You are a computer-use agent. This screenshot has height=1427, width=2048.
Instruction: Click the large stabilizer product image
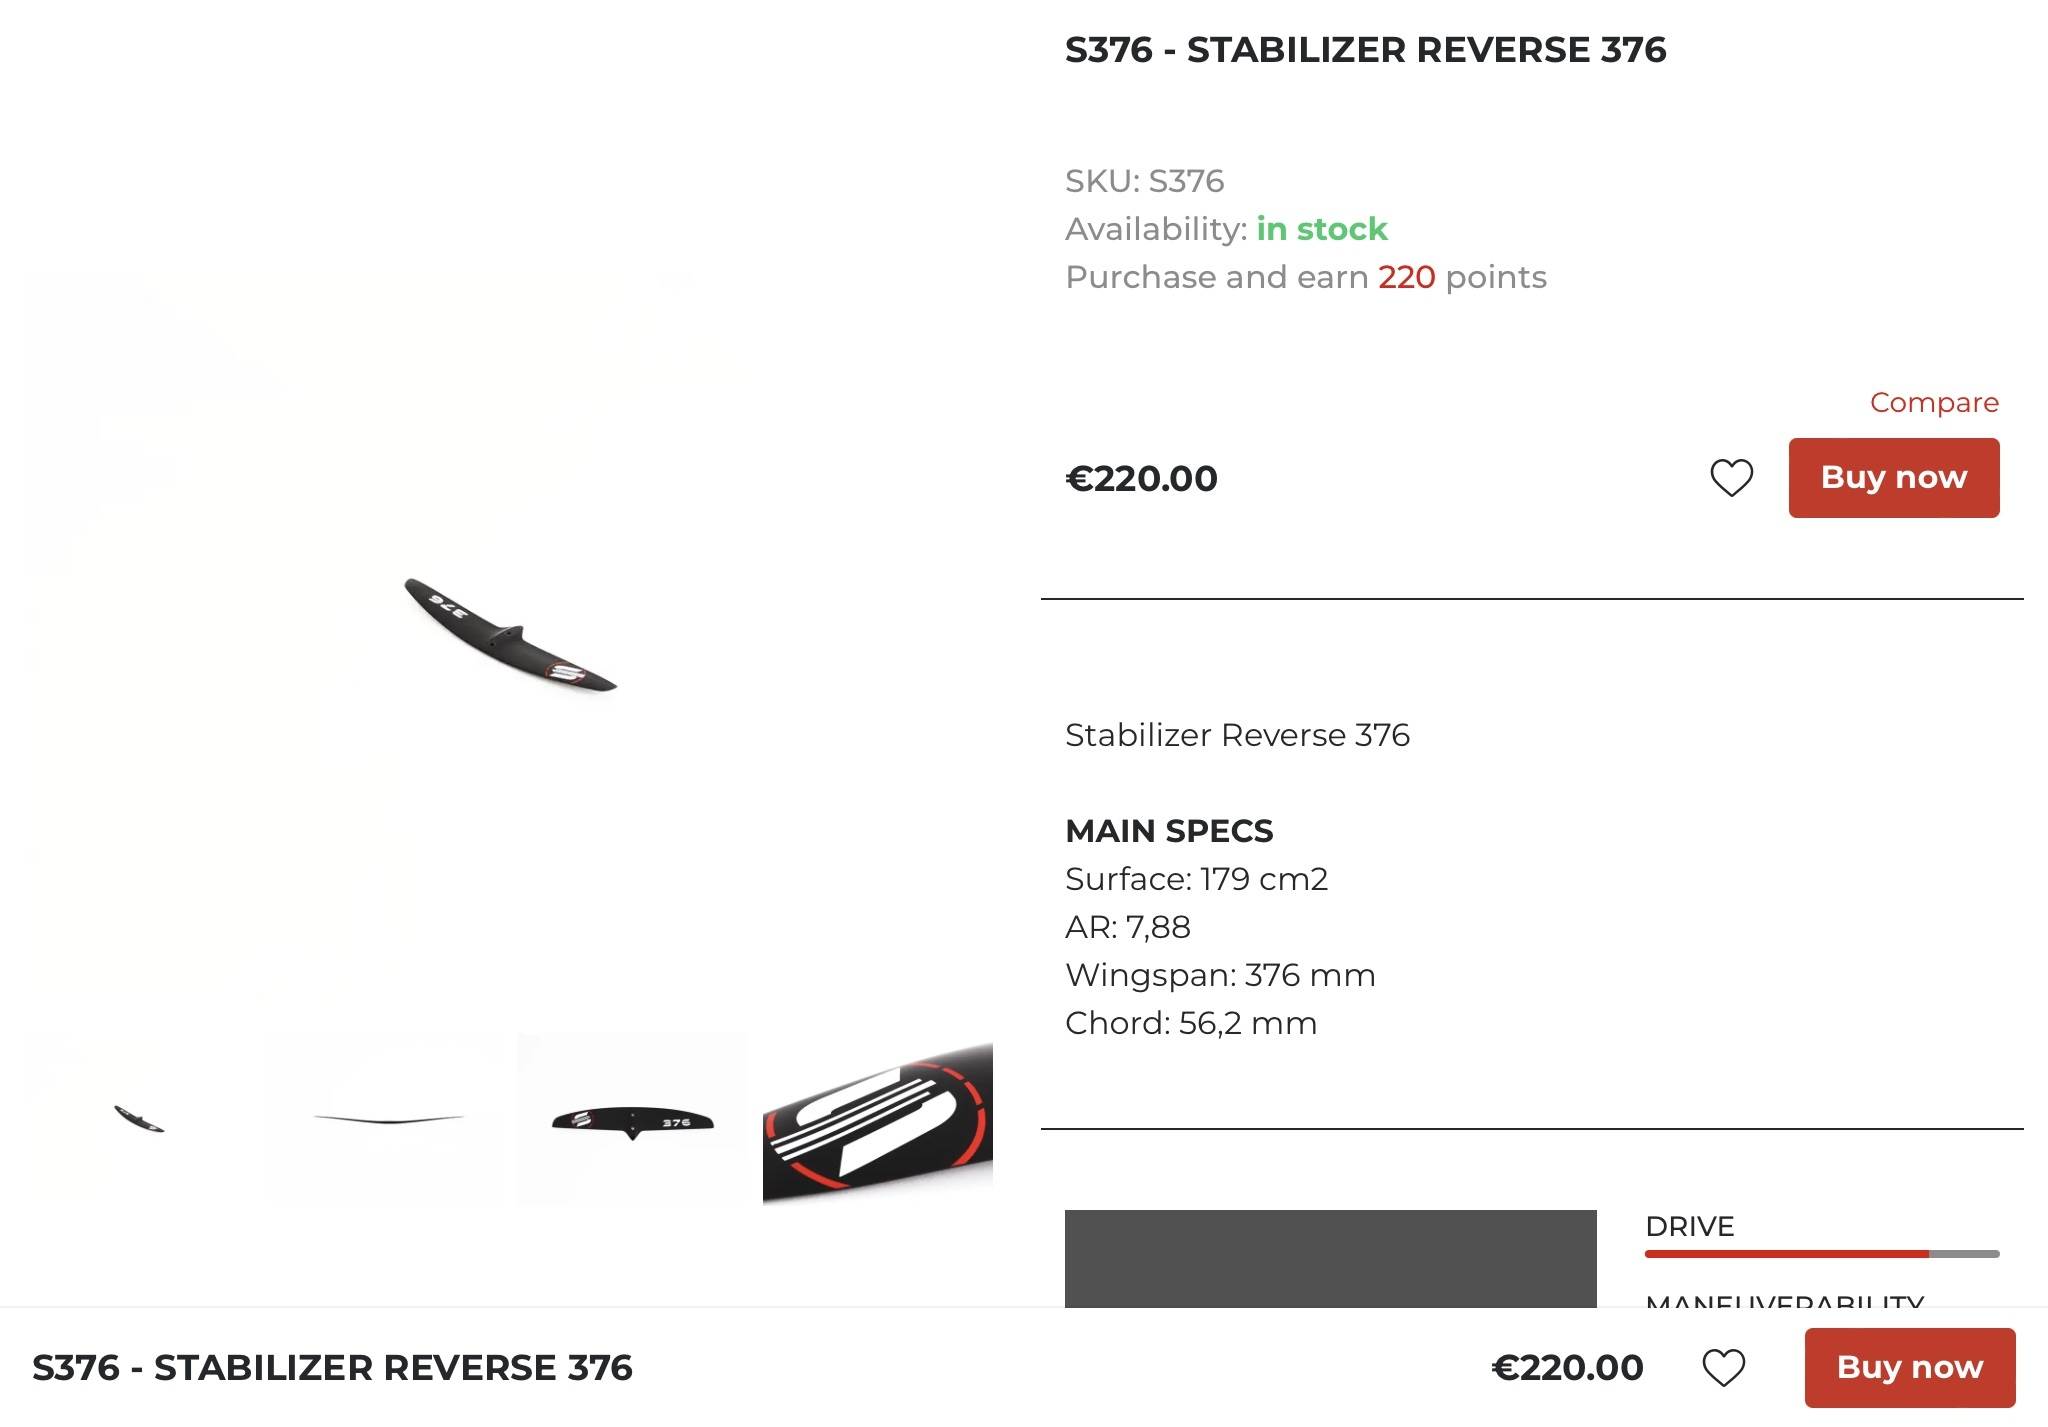(509, 636)
